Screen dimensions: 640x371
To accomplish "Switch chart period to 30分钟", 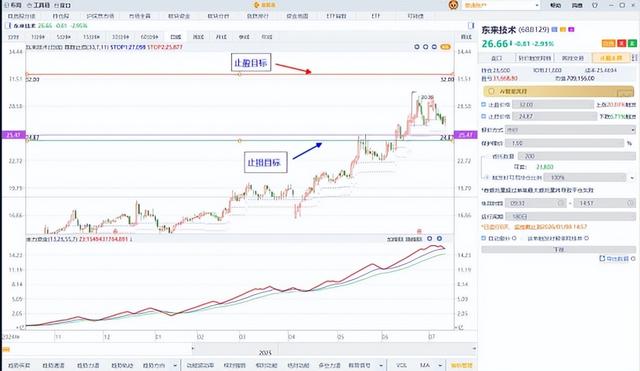I will point(120,37).
